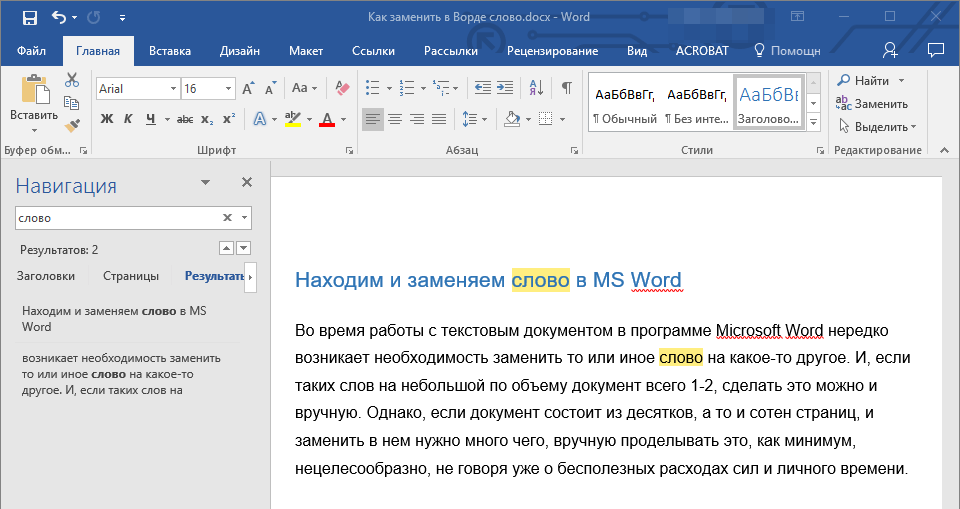Go to next search result arrow
The image size is (960, 509).
244,248
